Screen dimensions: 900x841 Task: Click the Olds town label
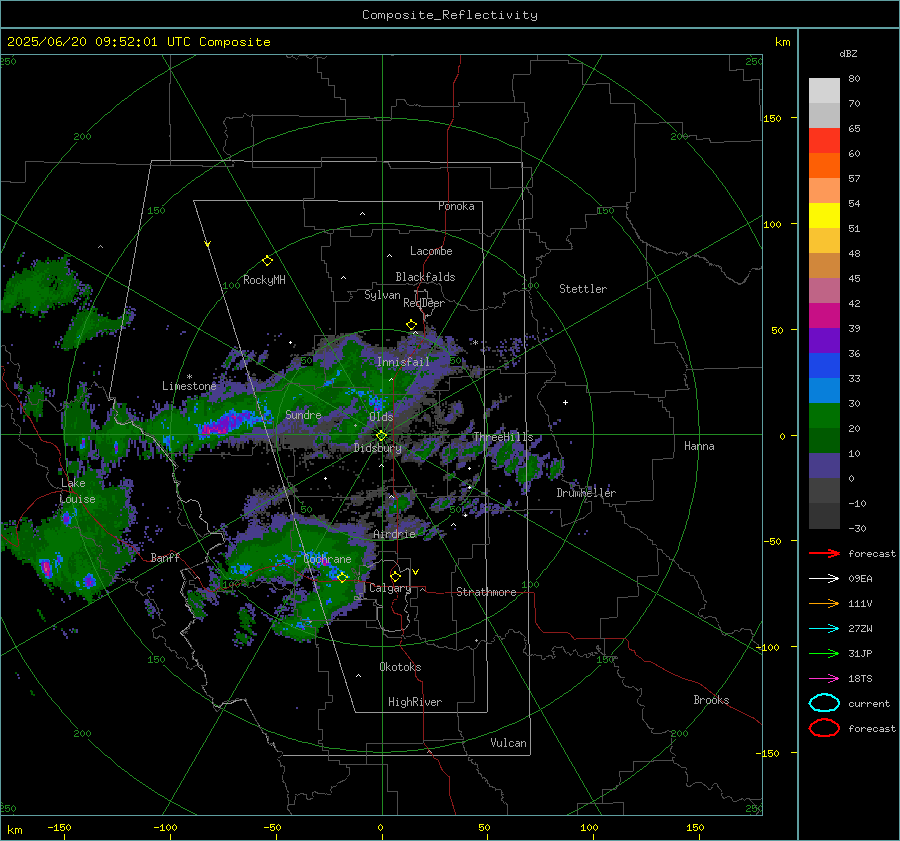point(381,417)
